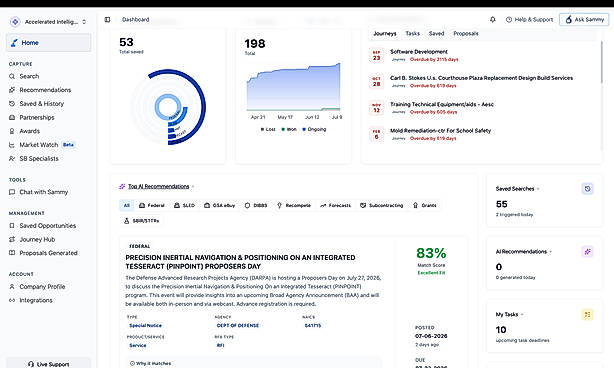Toggle the Ongoing legend item

314,129
